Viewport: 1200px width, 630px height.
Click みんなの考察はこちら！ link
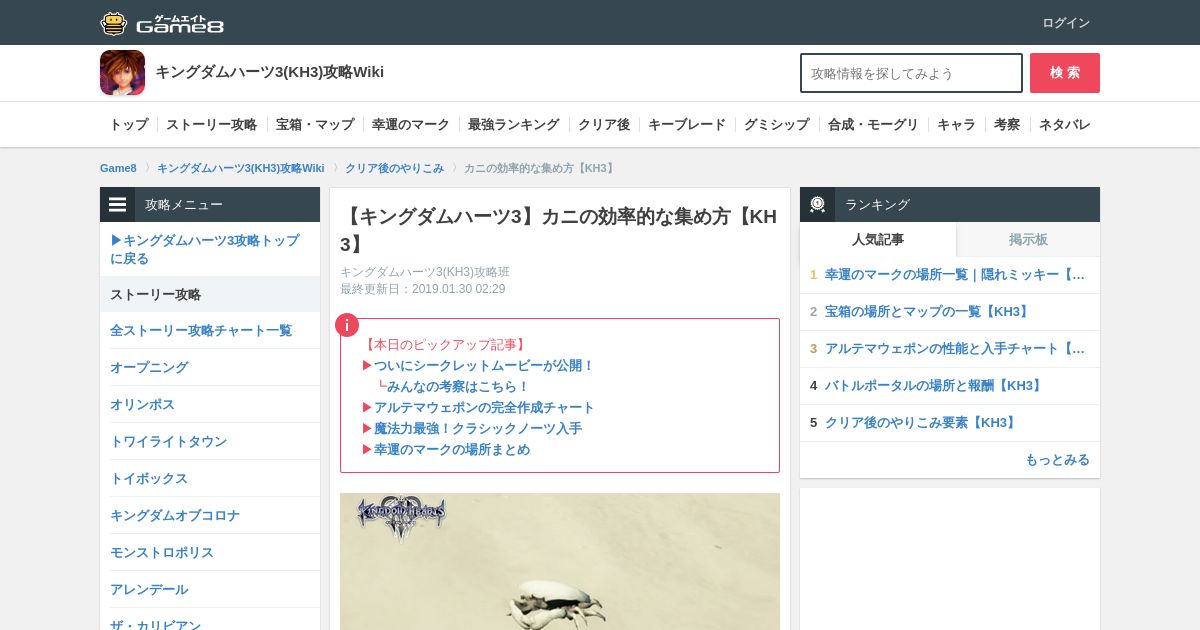pos(458,387)
